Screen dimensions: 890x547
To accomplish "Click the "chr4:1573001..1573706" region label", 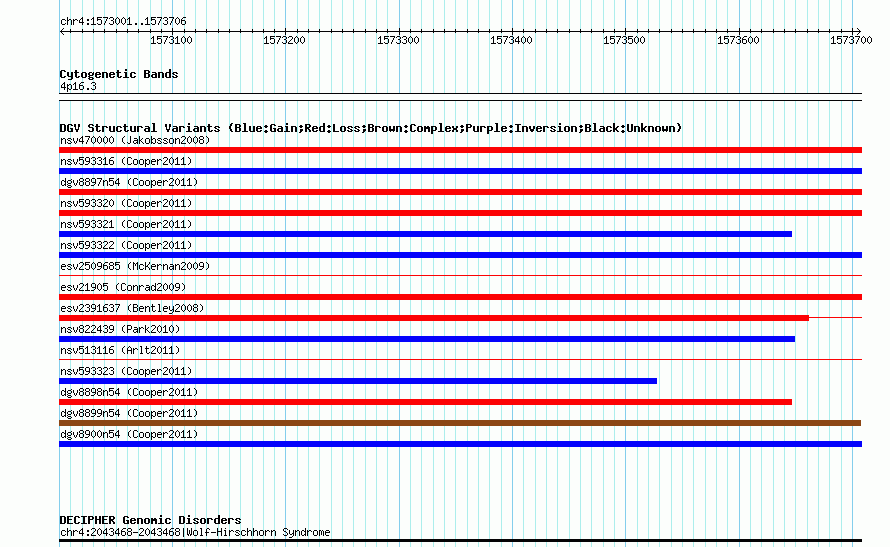I will coord(123,21).
